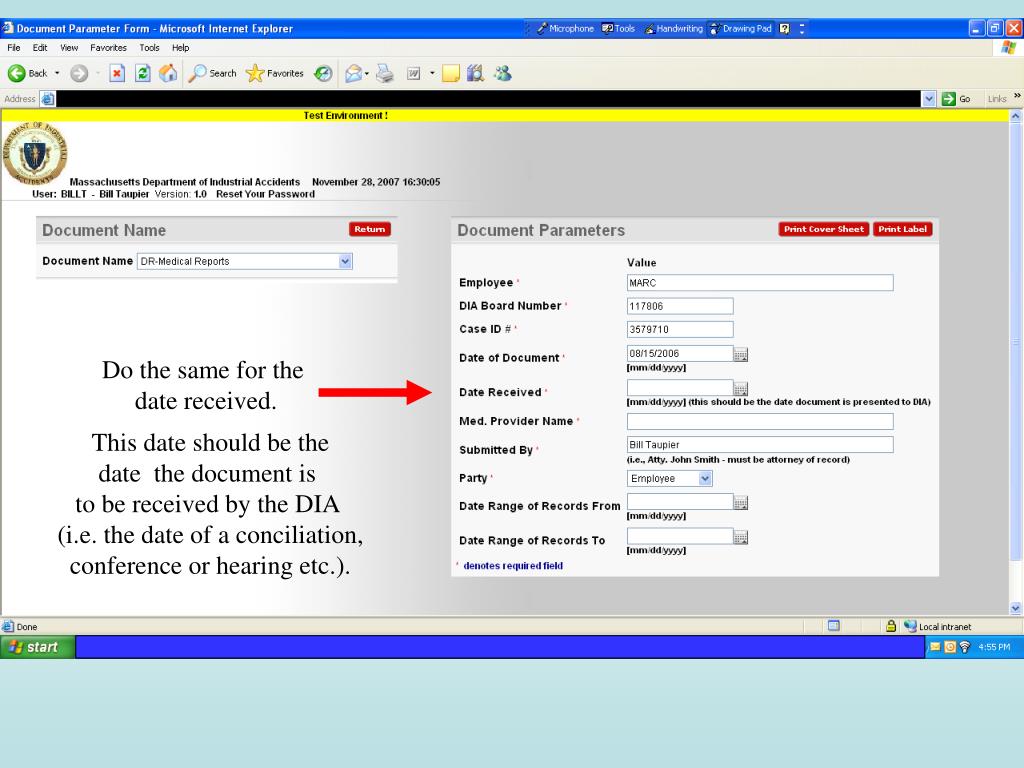Click the Edit with Word toolbar icon

(x=413, y=73)
